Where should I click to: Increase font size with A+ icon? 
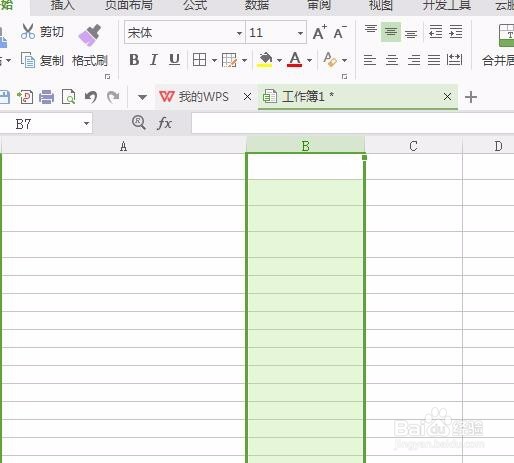(x=320, y=32)
